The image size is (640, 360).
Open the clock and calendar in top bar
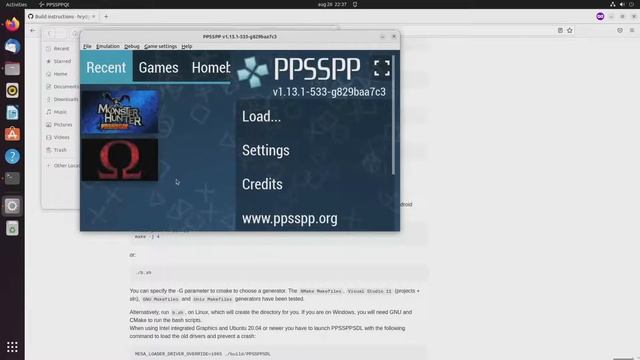[x=332, y=4]
